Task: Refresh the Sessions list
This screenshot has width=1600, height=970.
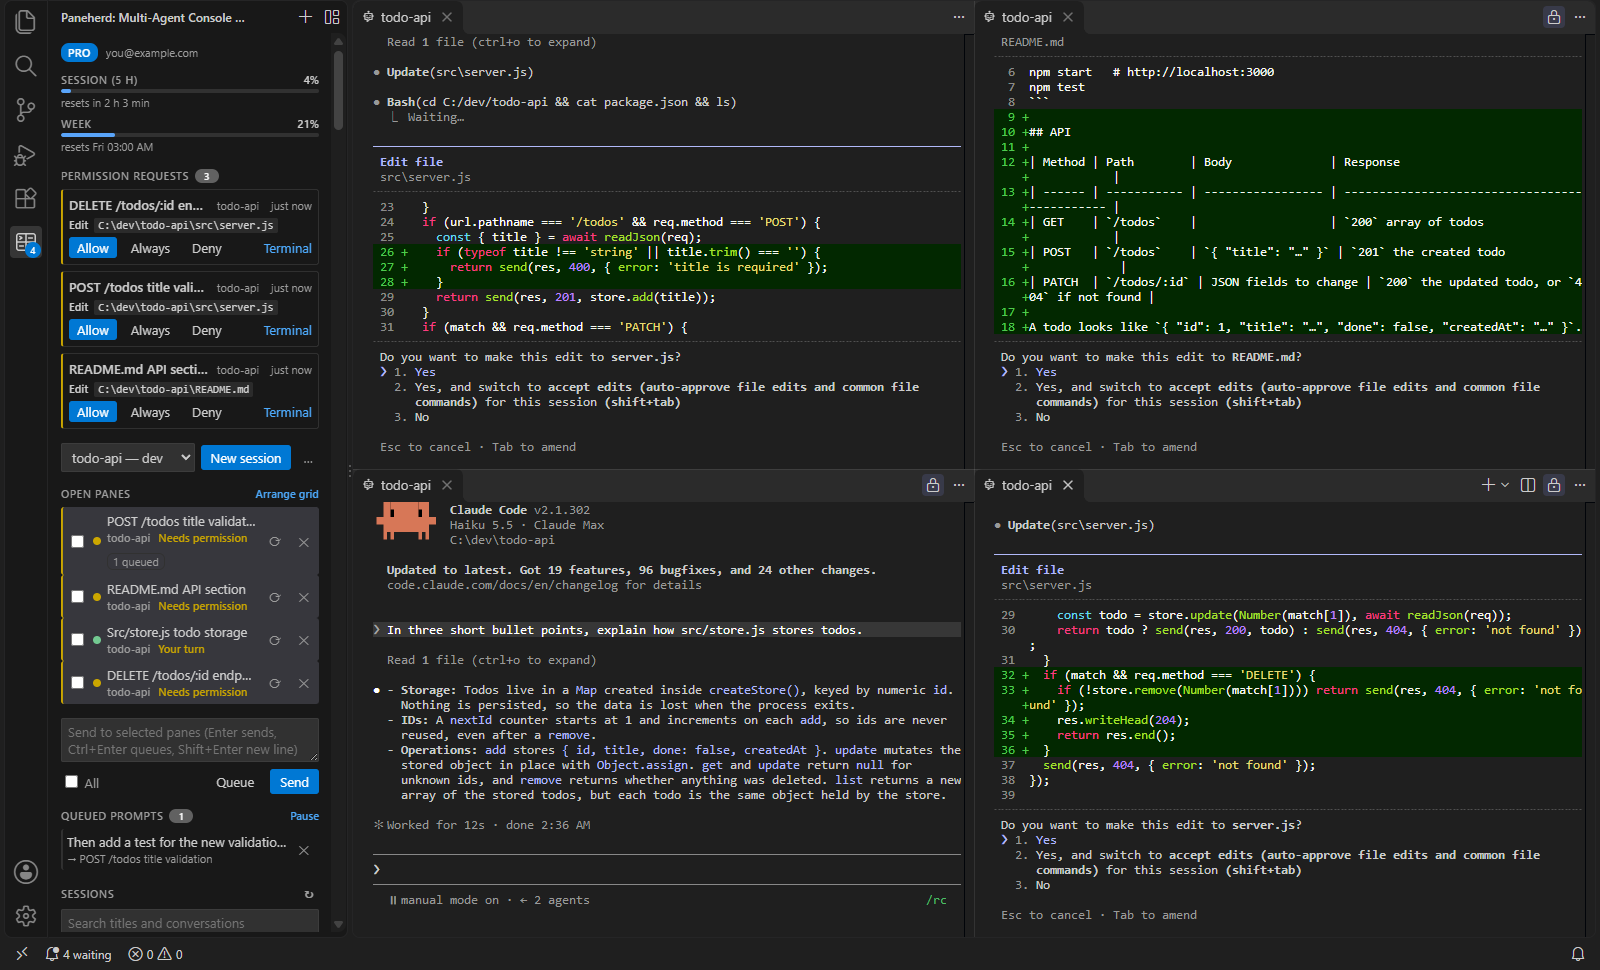Action: click(309, 894)
